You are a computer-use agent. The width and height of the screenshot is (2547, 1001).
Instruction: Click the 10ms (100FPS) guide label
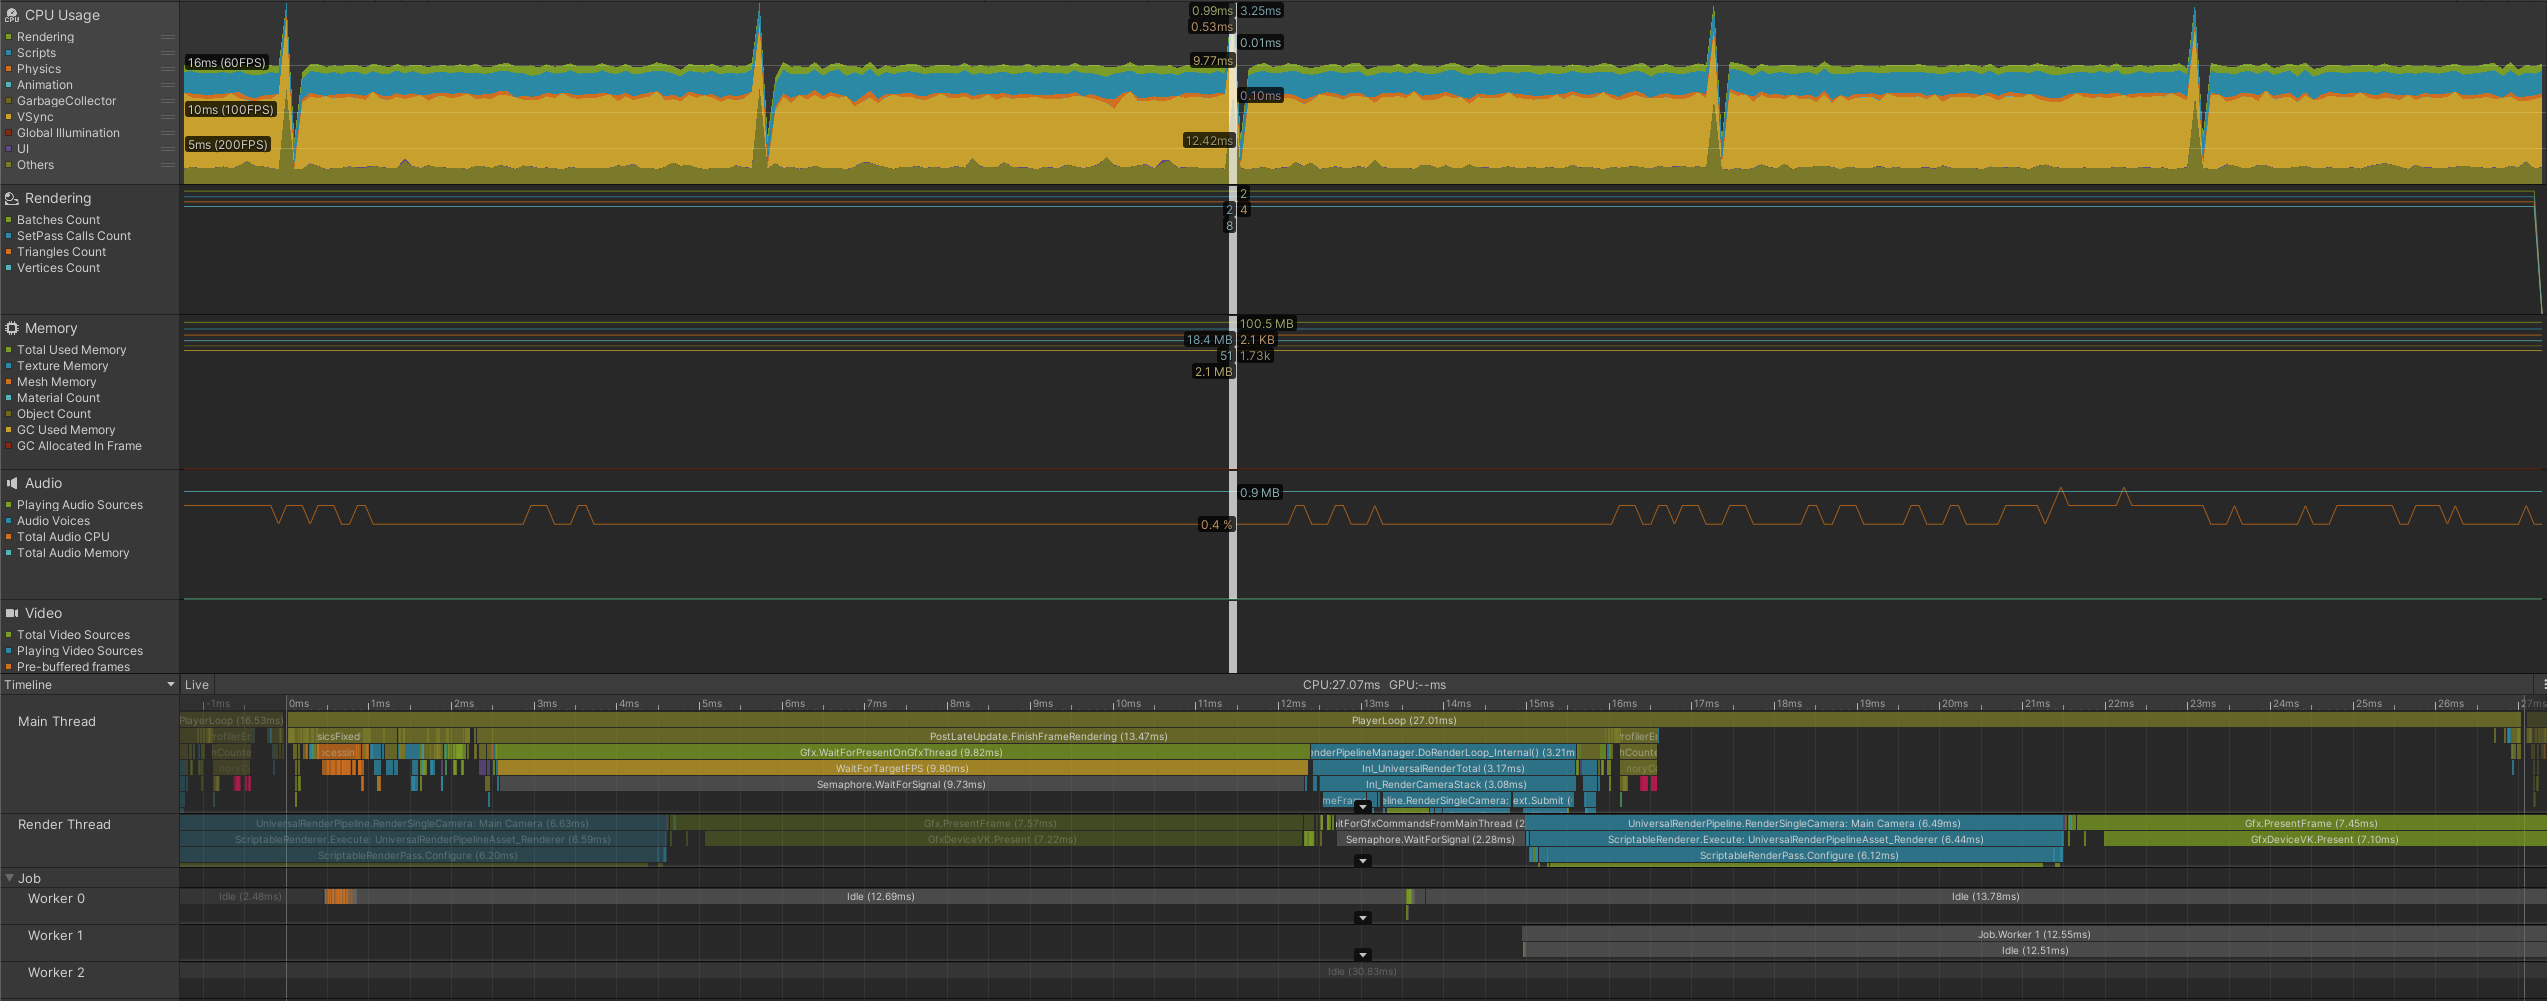[231, 109]
